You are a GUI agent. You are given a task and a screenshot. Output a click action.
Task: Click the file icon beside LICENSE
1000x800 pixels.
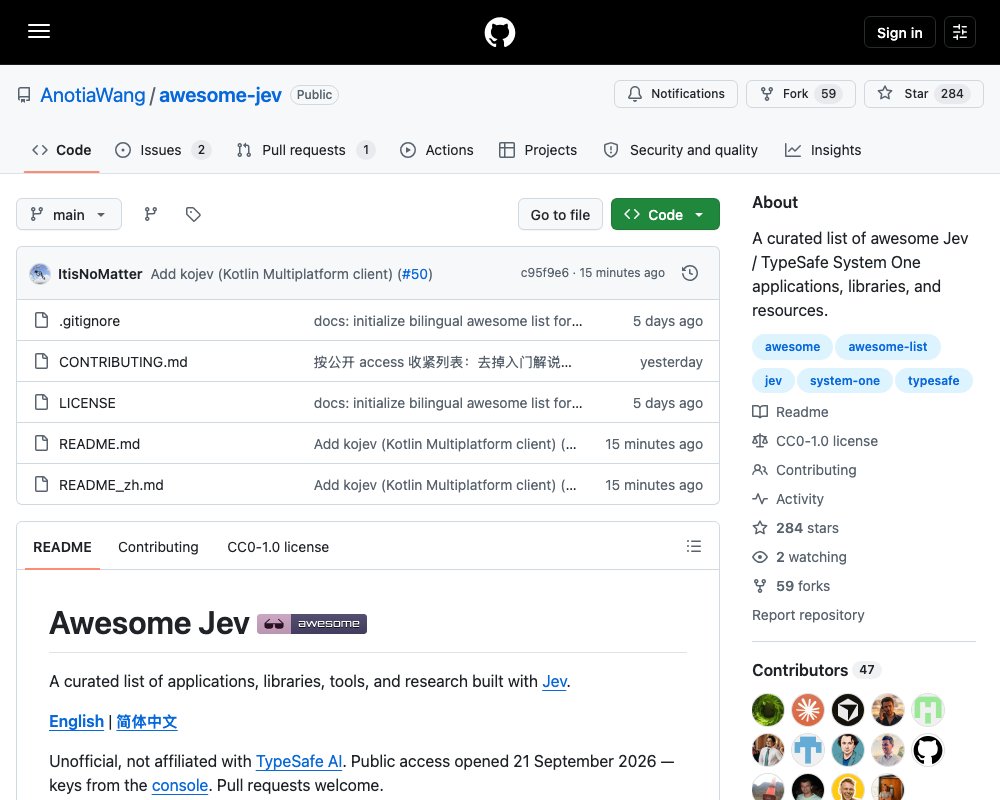41,403
